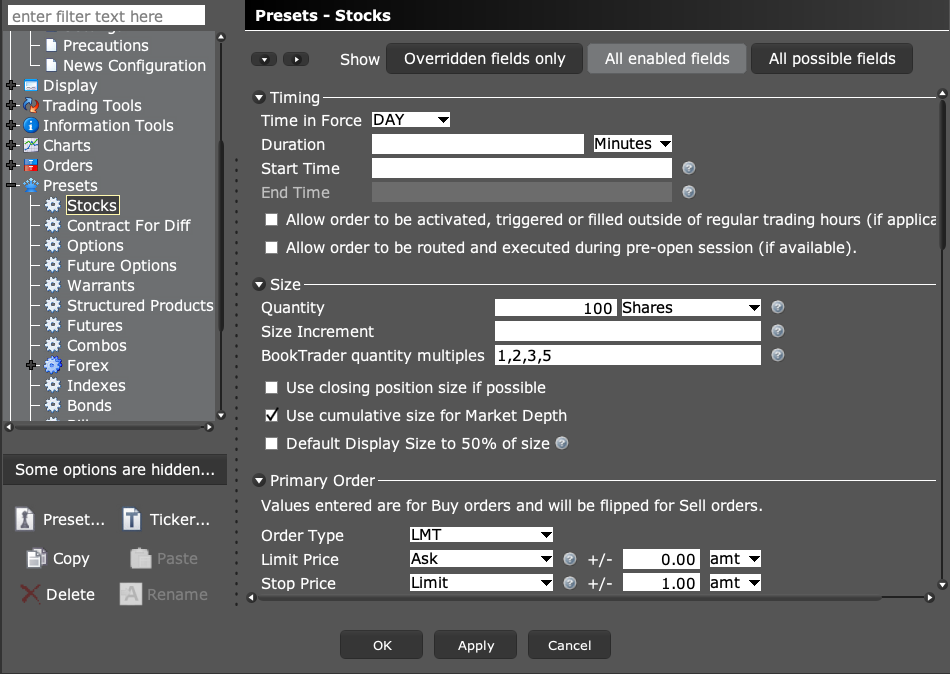The width and height of the screenshot is (950, 674).
Task: Uncheck Use cumulative size for Market Depth
Action: tap(271, 415)
